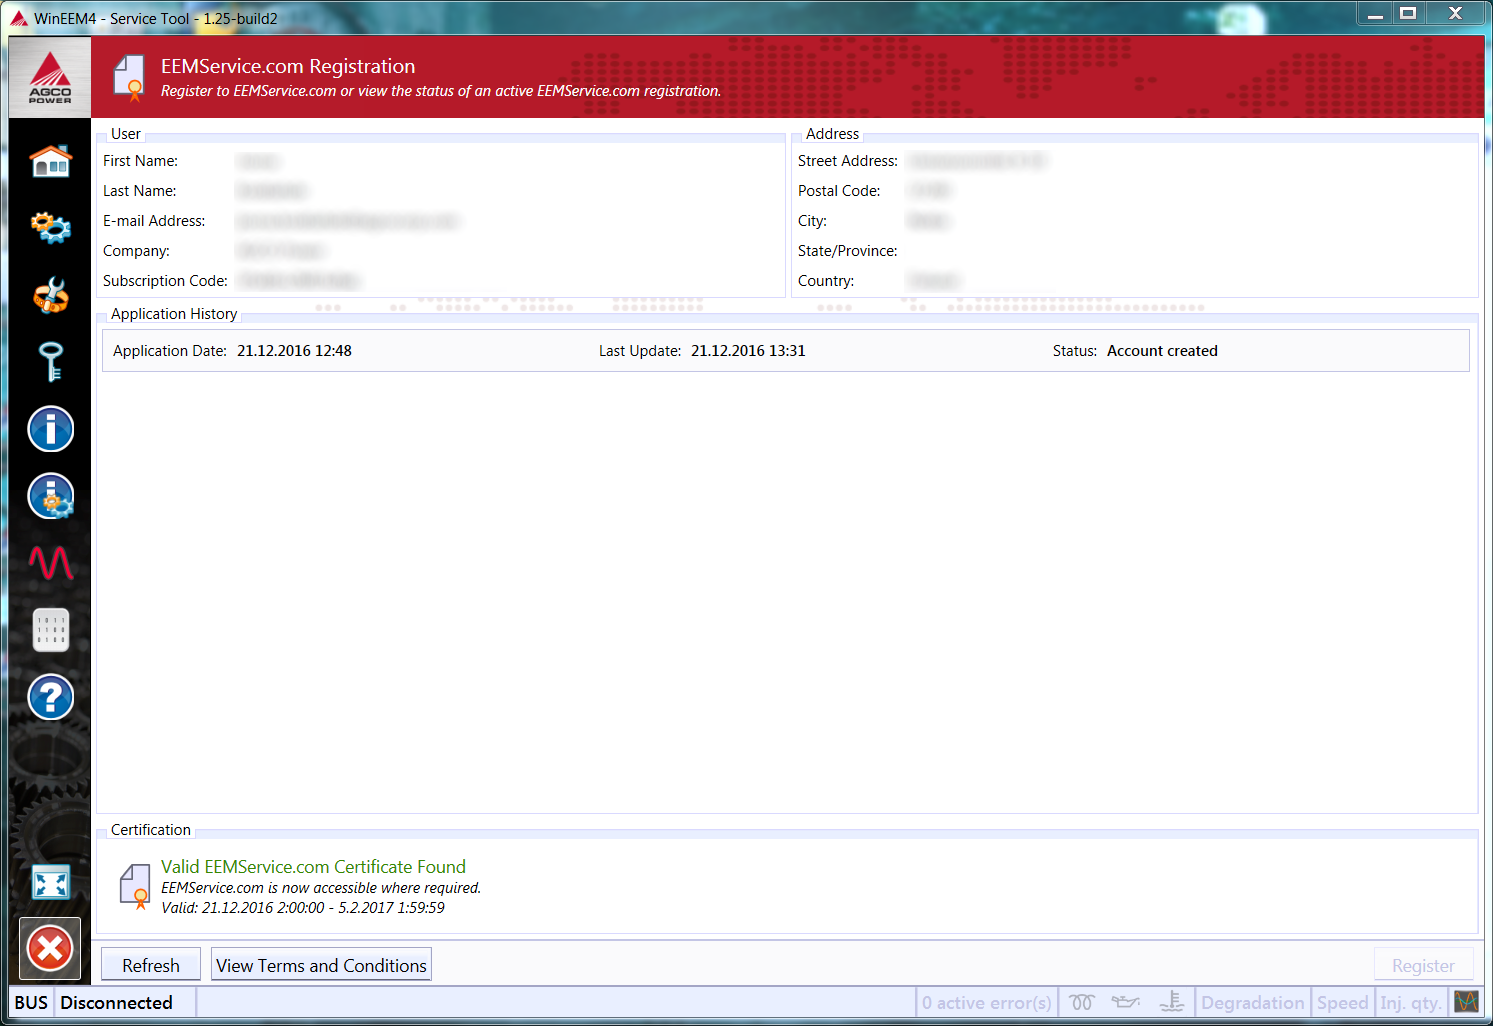
Task: Click the glow plug indicator in status bar
Action: [x=1081, y=1002]
